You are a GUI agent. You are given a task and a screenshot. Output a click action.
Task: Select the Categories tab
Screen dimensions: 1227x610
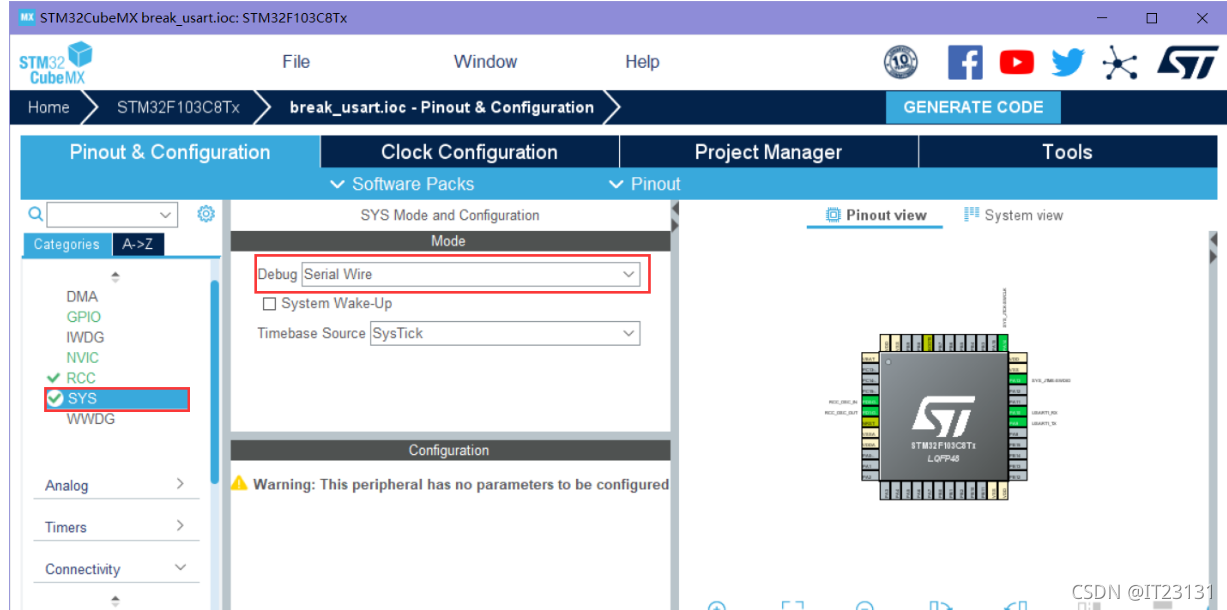[67, 244]
